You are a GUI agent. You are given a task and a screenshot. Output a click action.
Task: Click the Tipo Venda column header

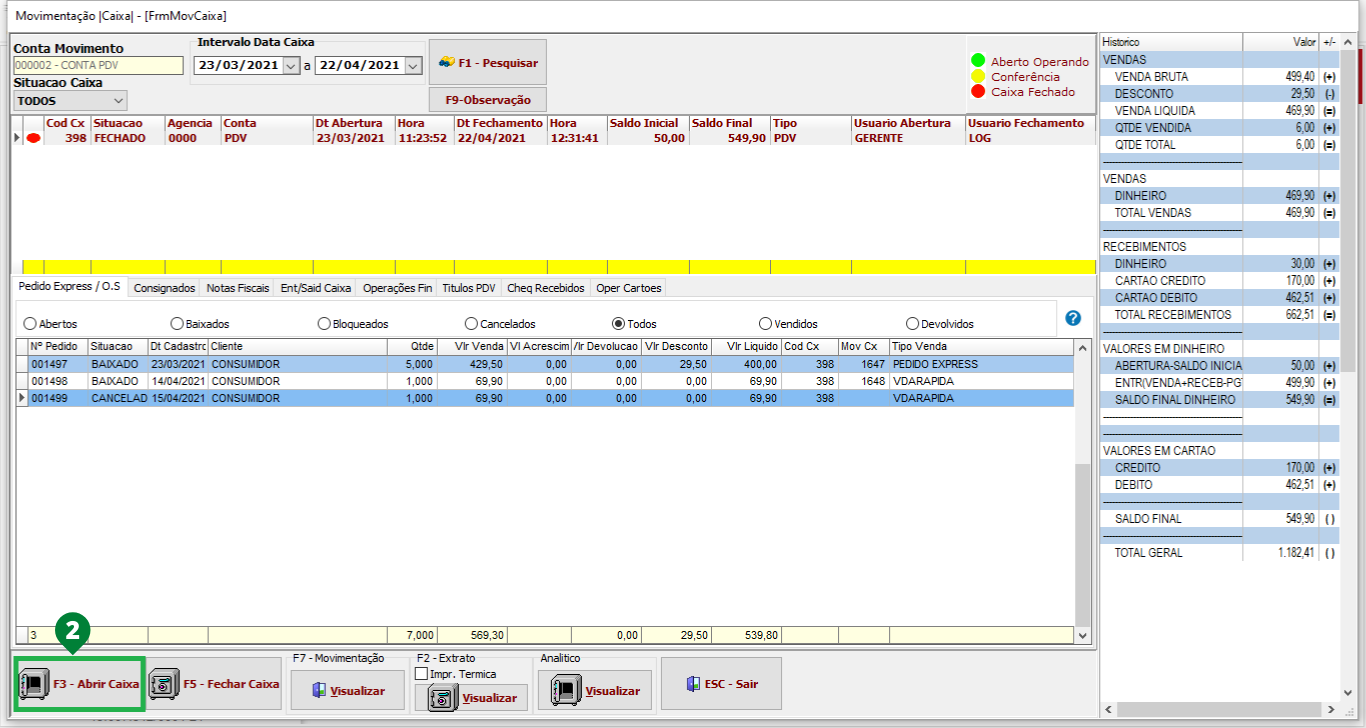coord(981,346)
